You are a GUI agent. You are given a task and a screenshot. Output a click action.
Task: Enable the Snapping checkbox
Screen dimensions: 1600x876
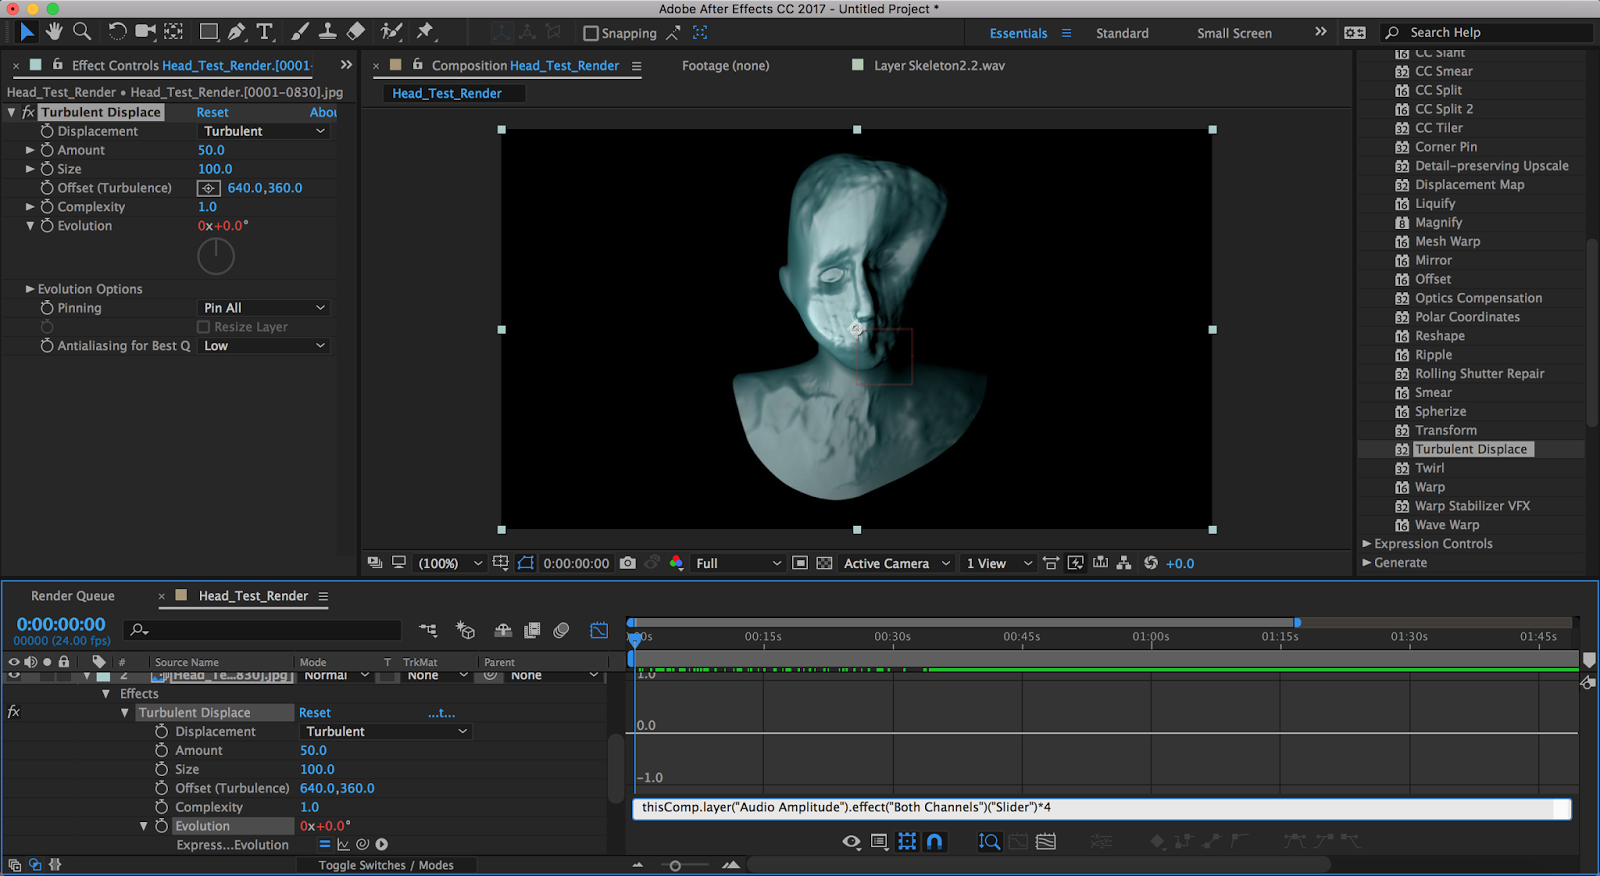point(591,33)
